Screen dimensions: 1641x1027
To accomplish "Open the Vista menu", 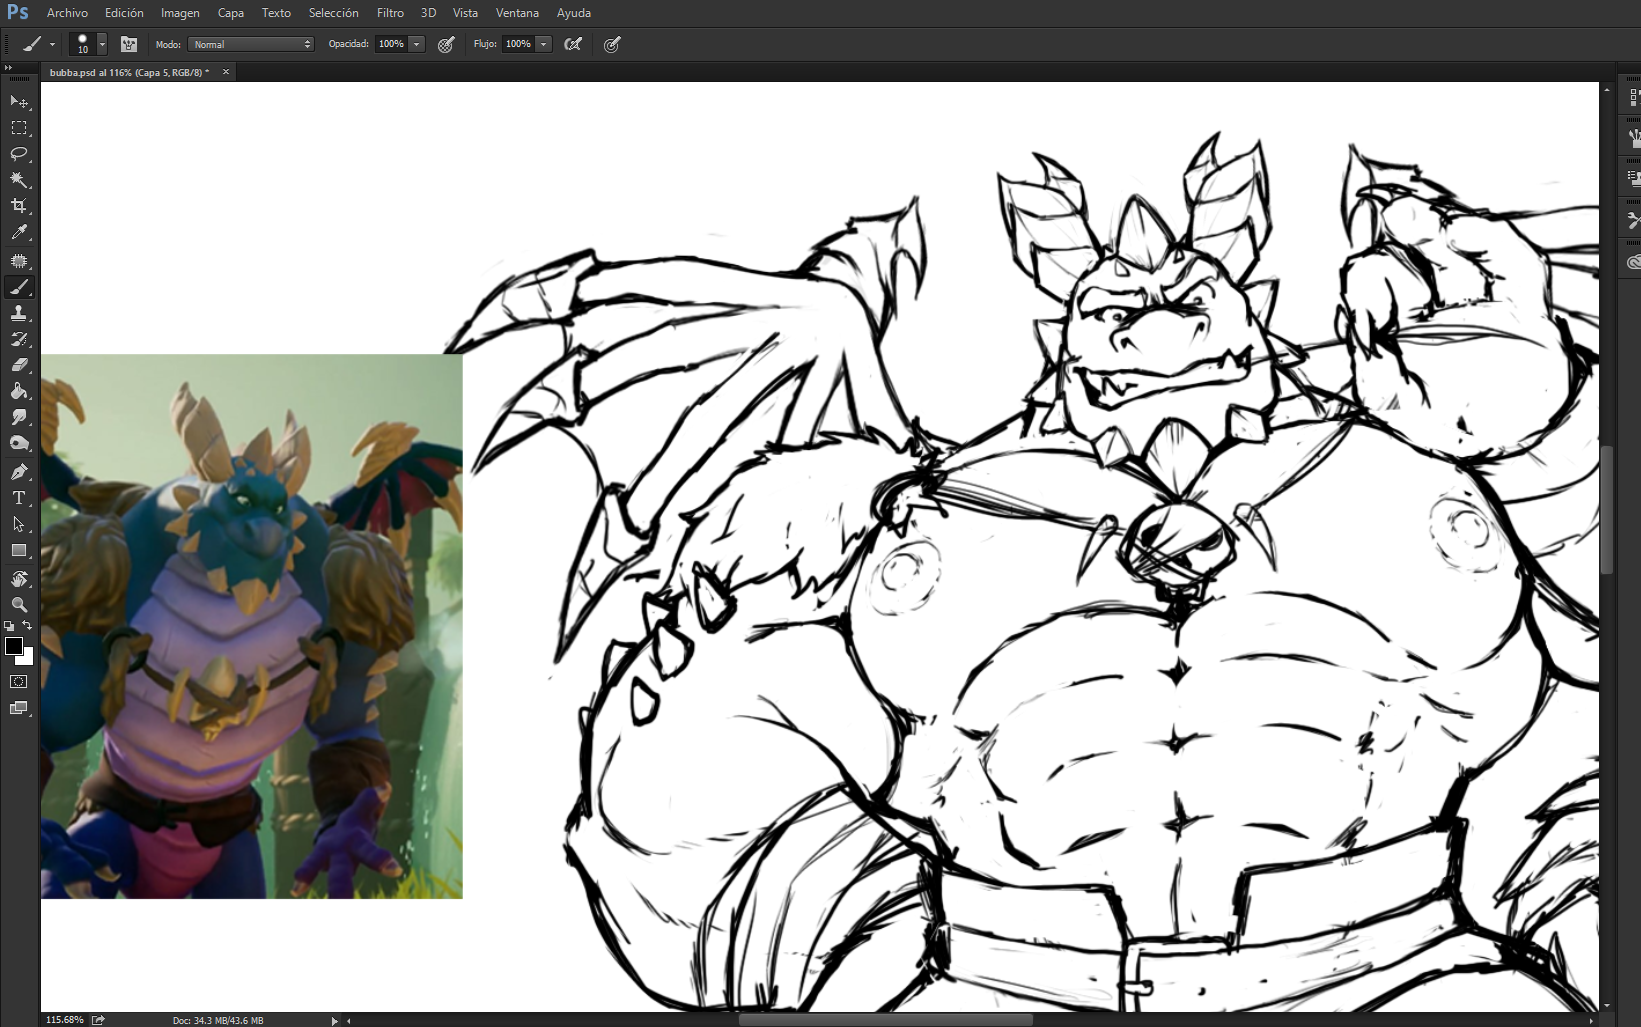I will click(x=465, y=13).
